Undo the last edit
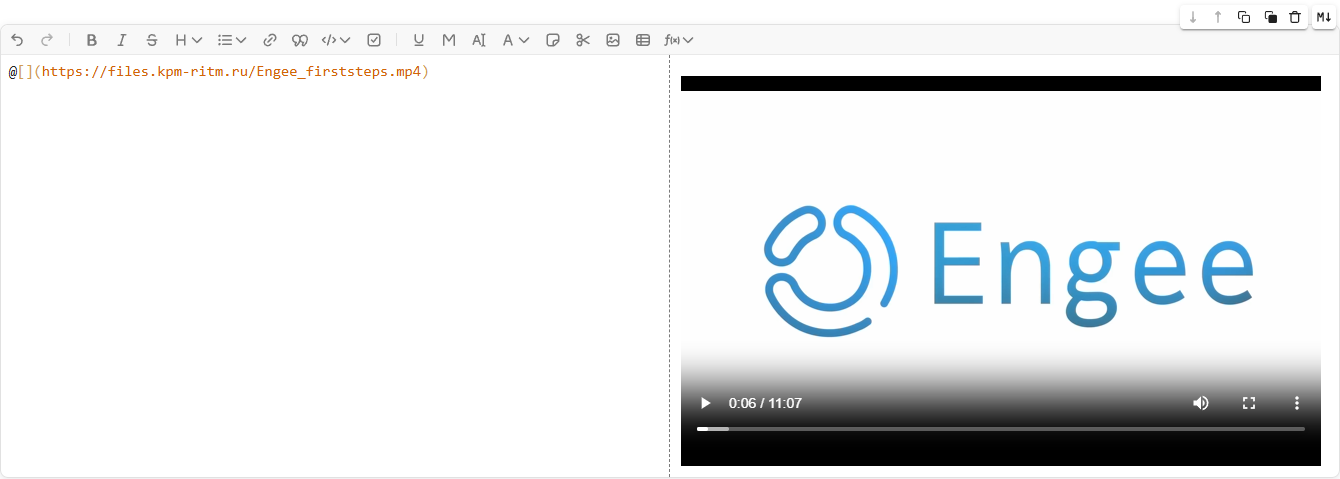1340x479 pixels. click(17, 40)
